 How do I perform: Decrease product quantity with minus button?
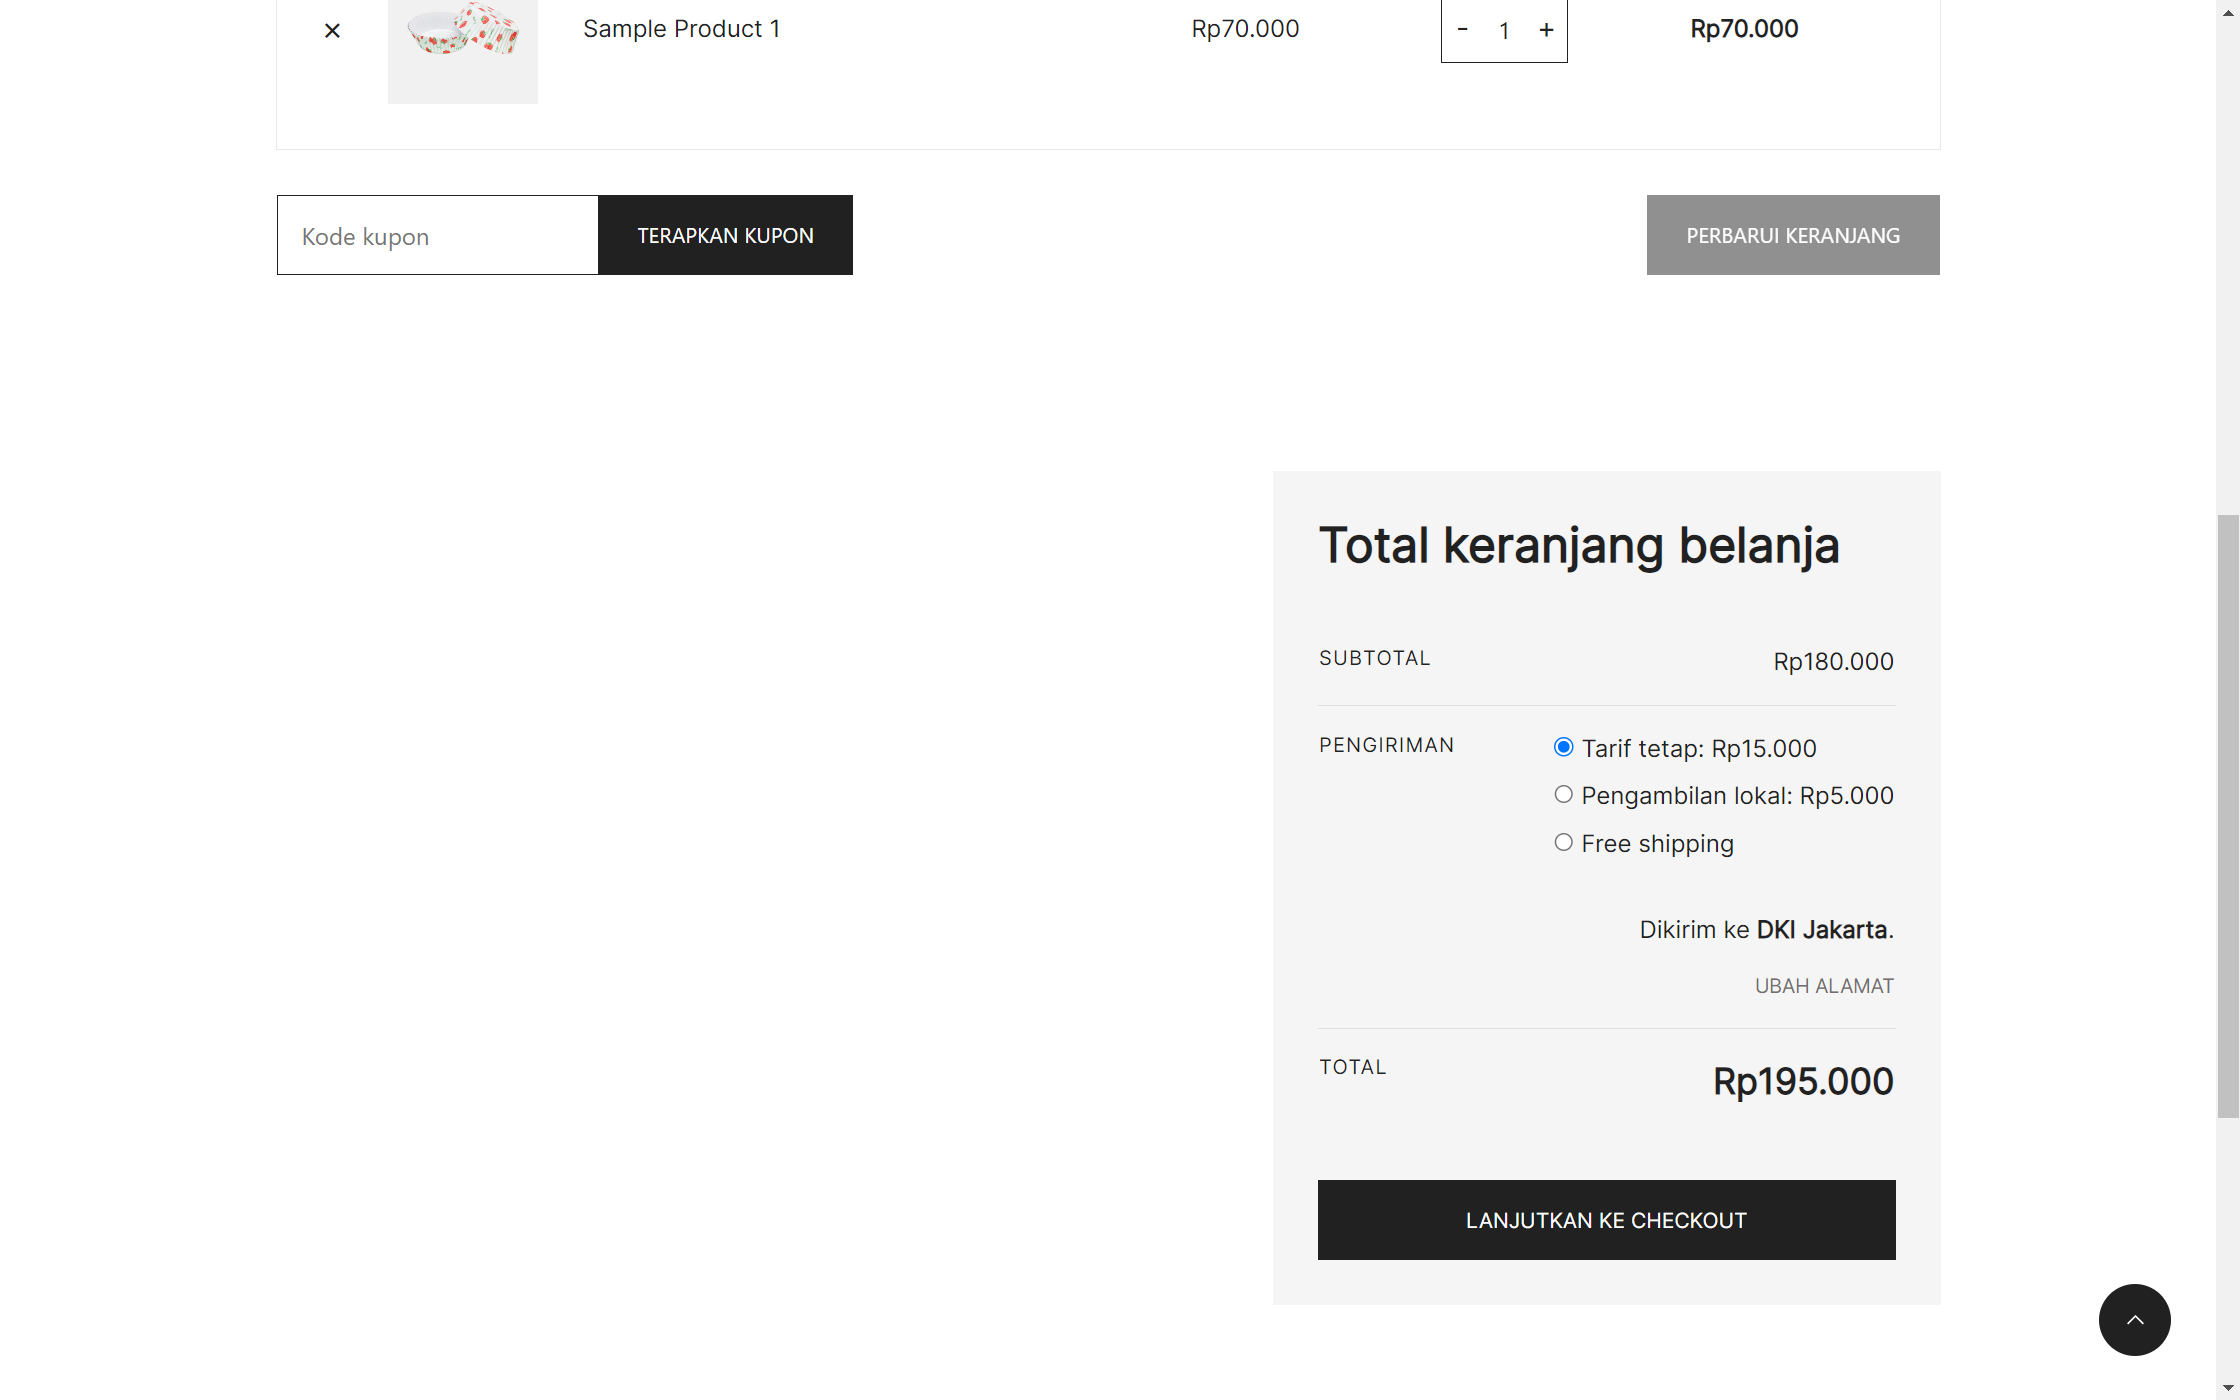point(1462,30)
